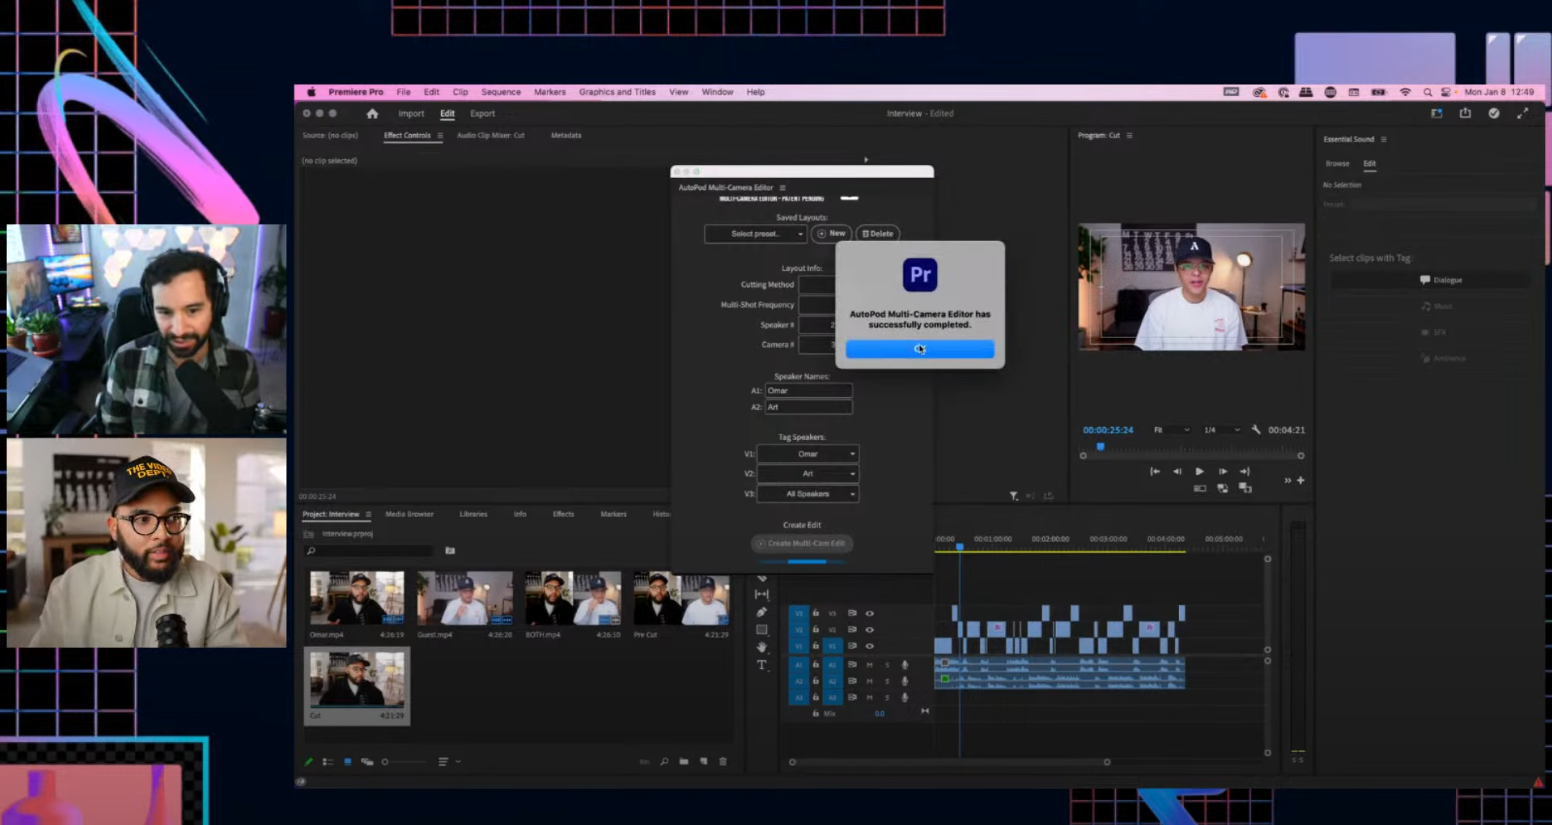
Task: Click the New Item icon in Project panel
Action: 704,762
